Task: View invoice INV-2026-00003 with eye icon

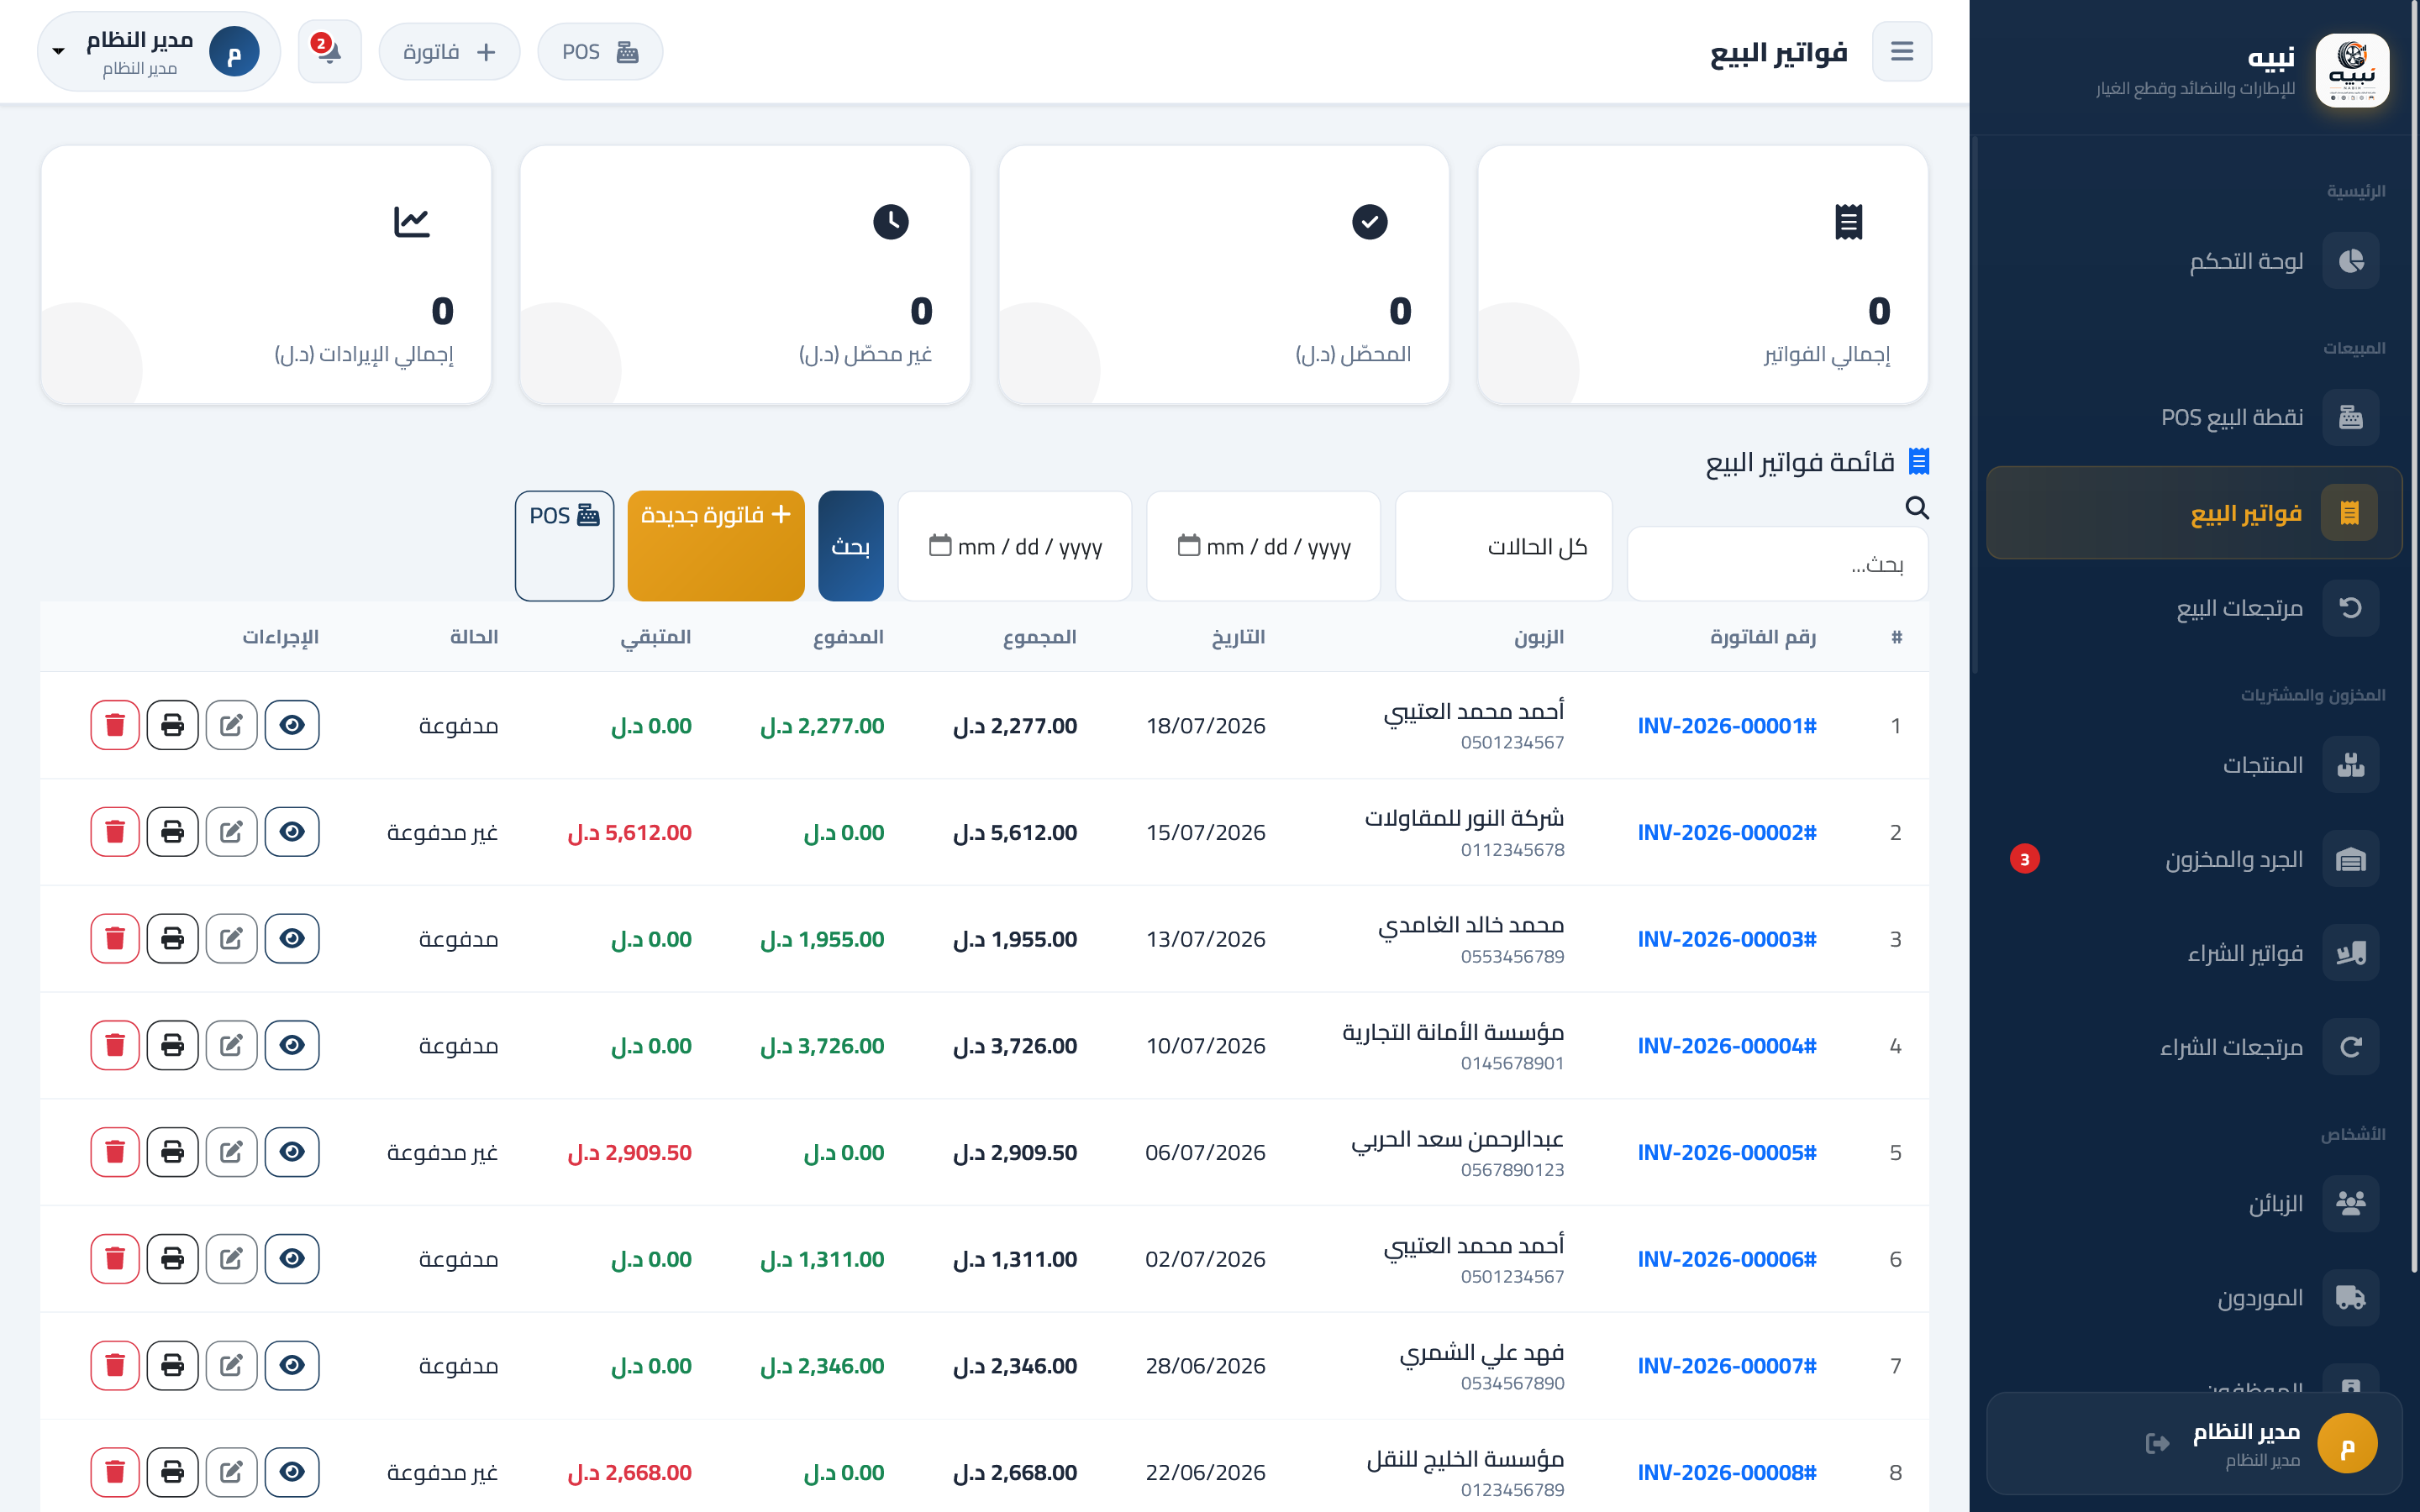Action: (x=292, y=939)
